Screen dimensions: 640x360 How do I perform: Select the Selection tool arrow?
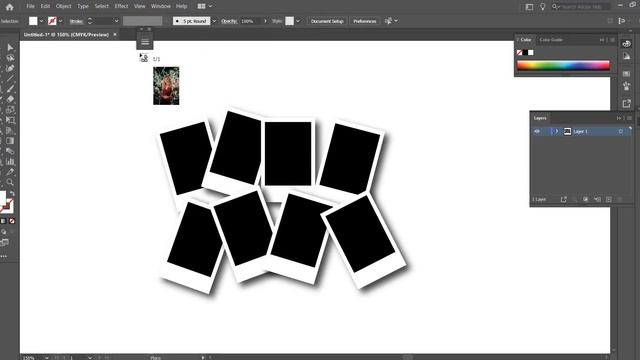10,48
